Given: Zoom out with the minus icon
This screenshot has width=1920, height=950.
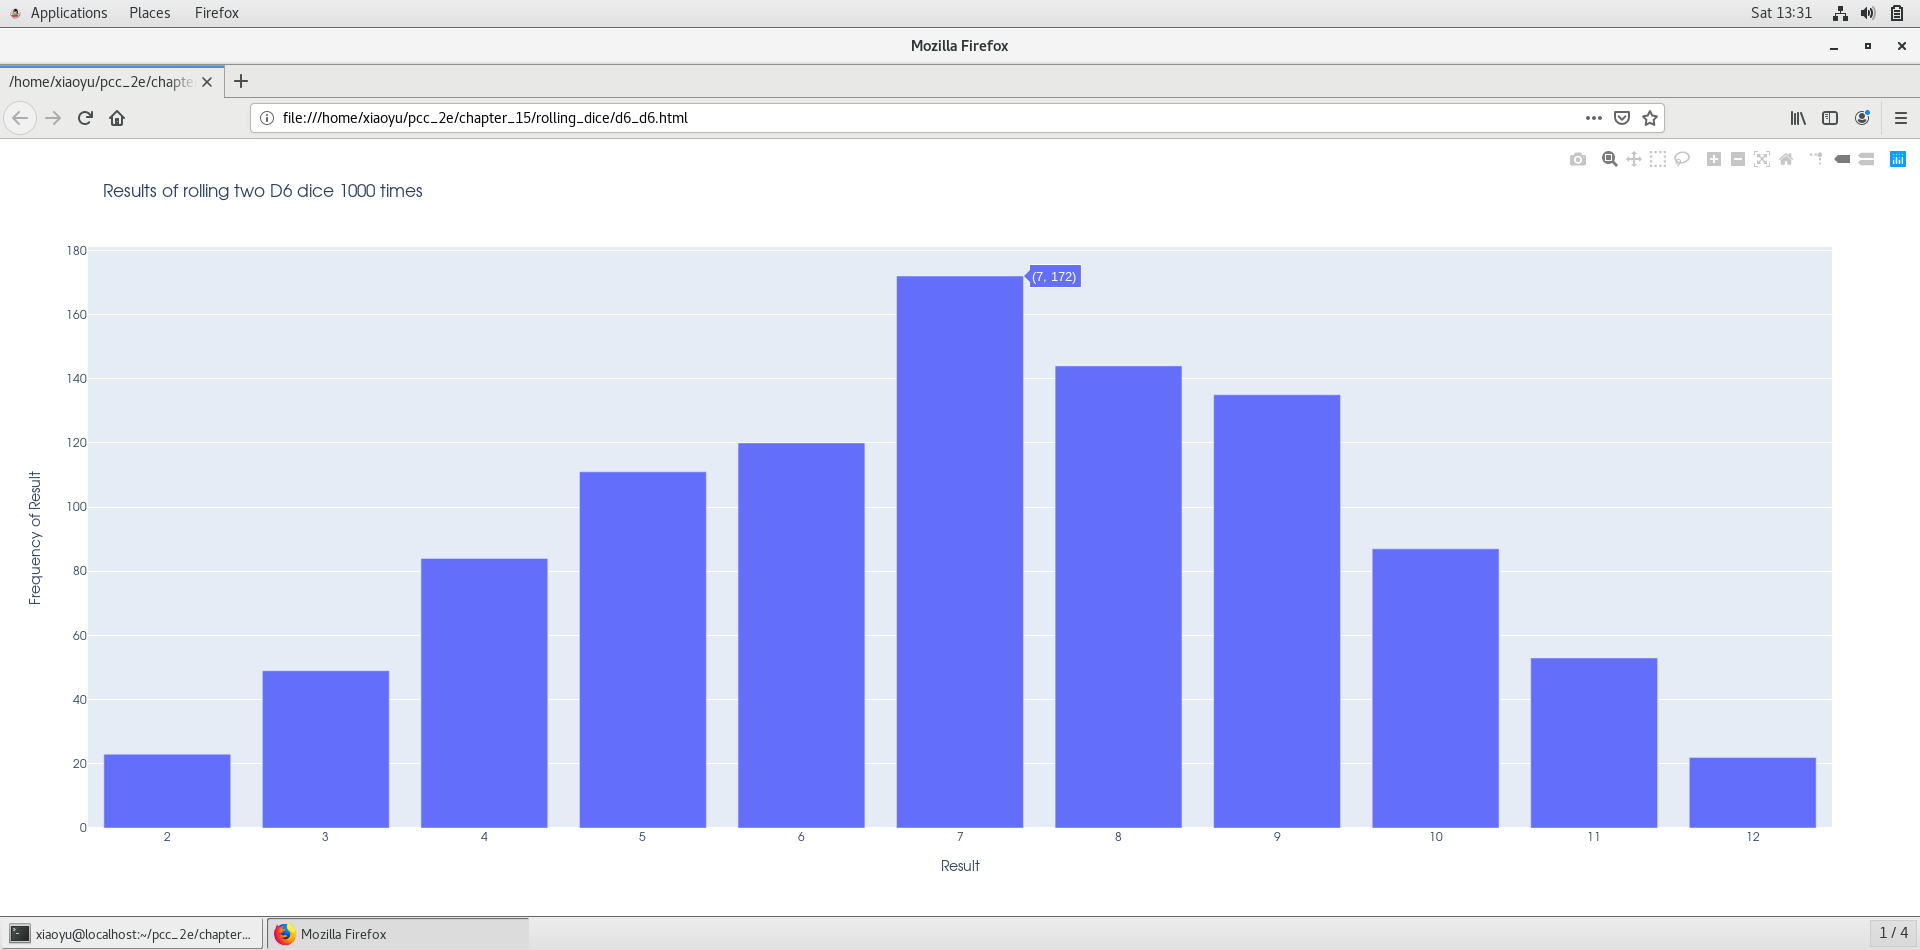Looking at the screenshot, I should tap(1738, 159).
